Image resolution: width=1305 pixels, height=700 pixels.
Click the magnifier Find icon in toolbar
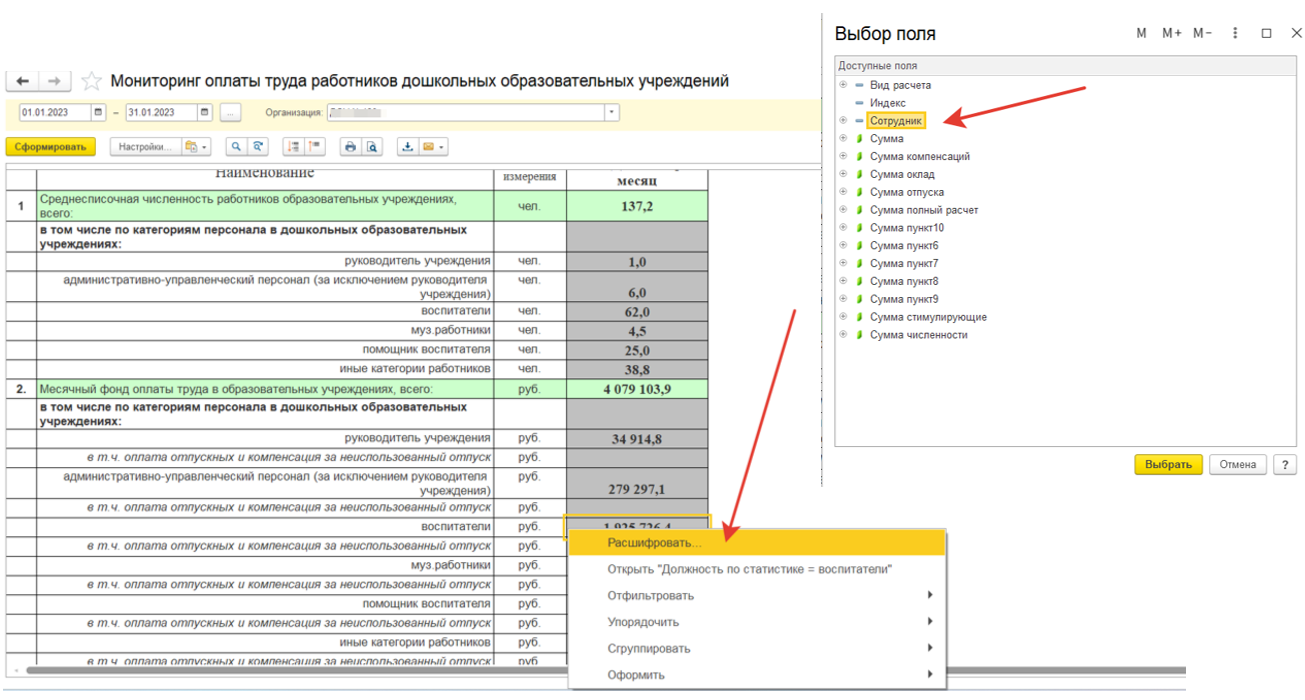(x=236, y=147)
